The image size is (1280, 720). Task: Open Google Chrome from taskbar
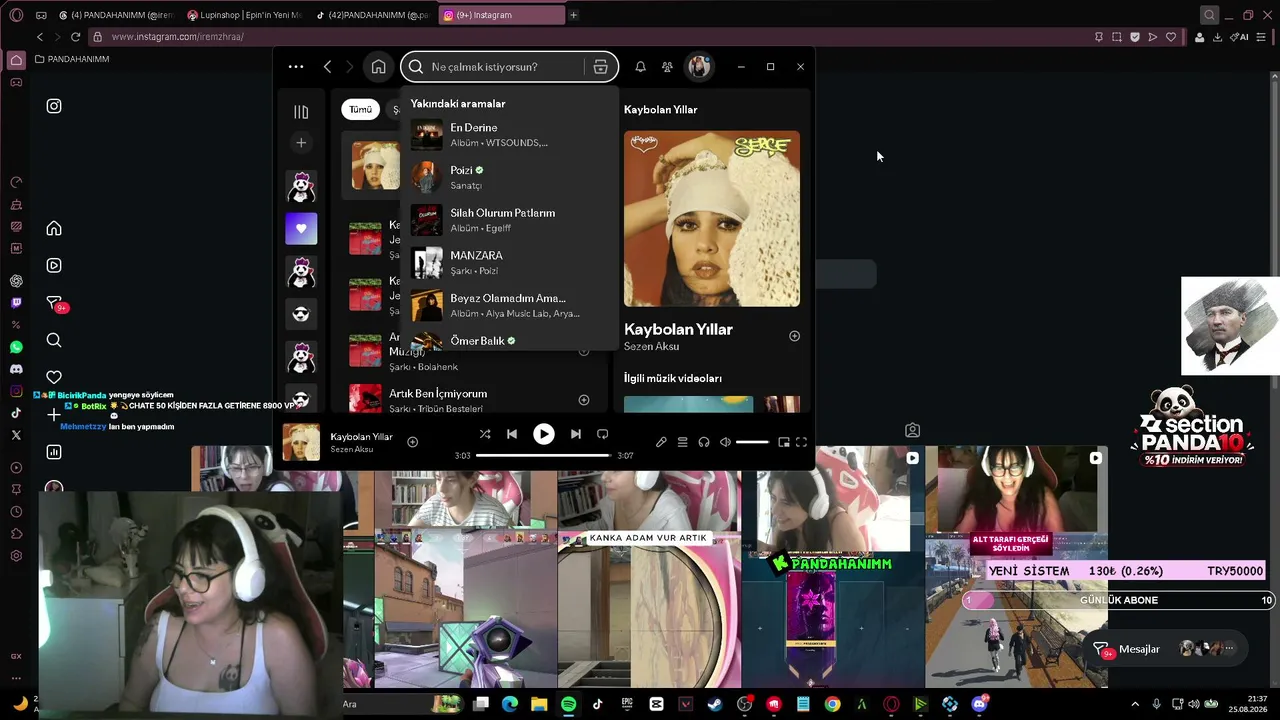[832, 704]
